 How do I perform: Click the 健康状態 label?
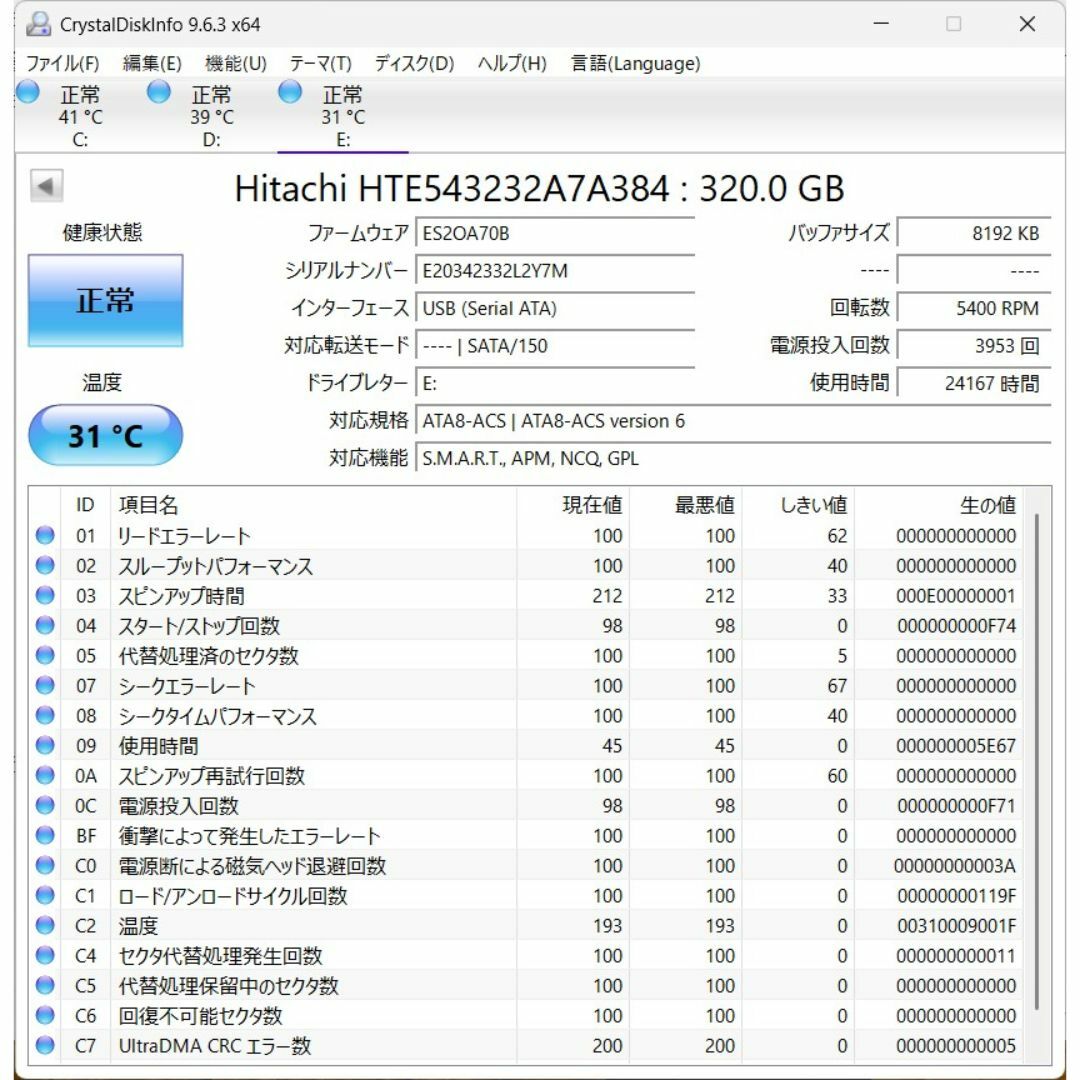coord(102,233)
